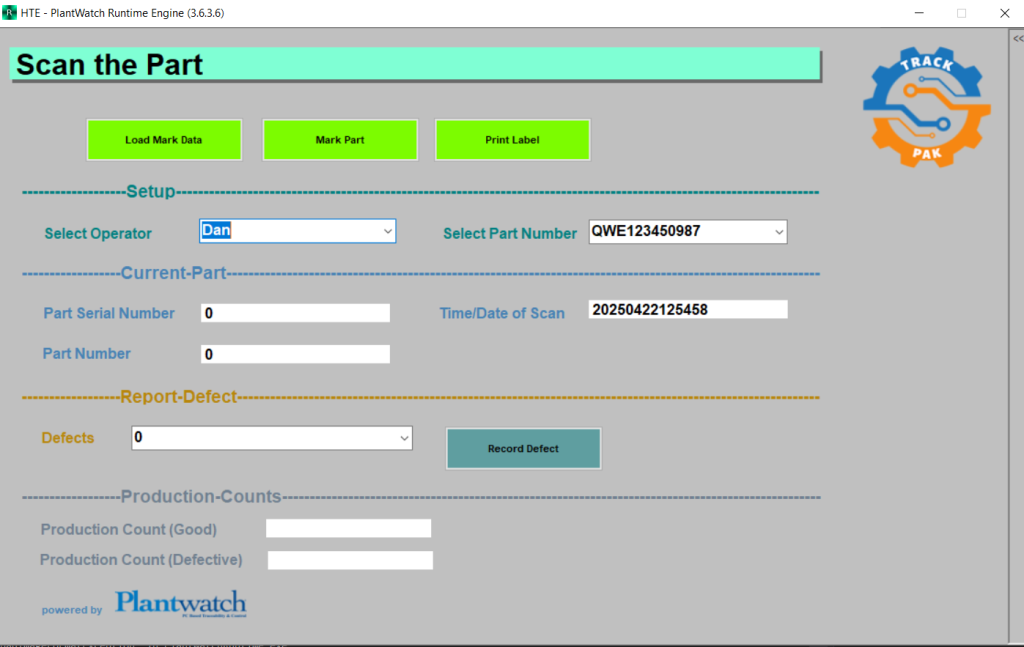Expand the side panel with double-chevron
Viewport: 1024px width, 647px height.
pyautogui.click(x=1017, y=39)
